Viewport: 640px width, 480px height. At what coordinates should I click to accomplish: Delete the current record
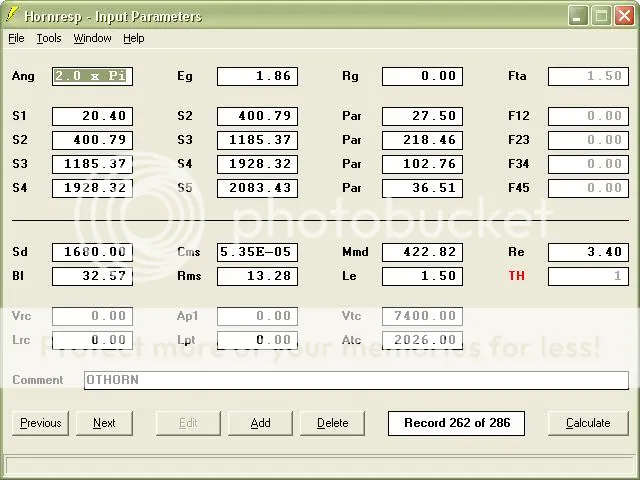(x=333, y=424)
